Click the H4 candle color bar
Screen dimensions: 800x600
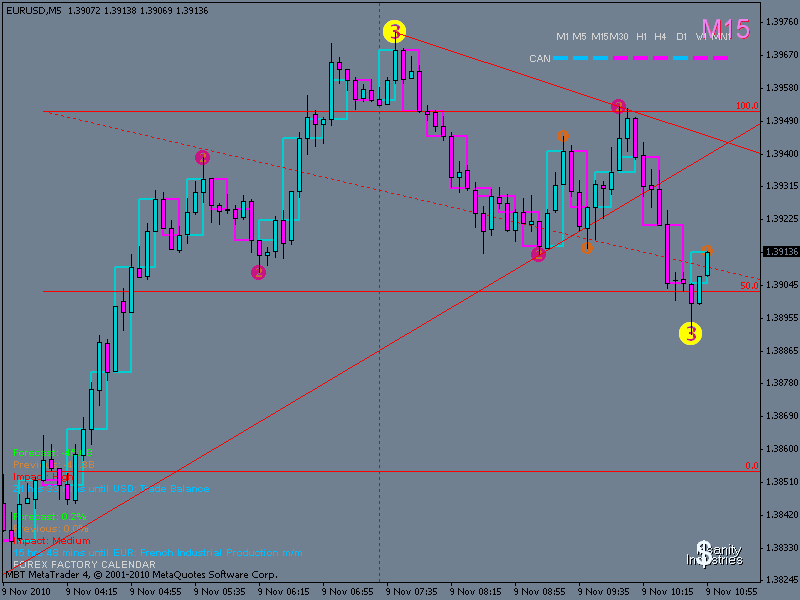(x=660, y=58)
